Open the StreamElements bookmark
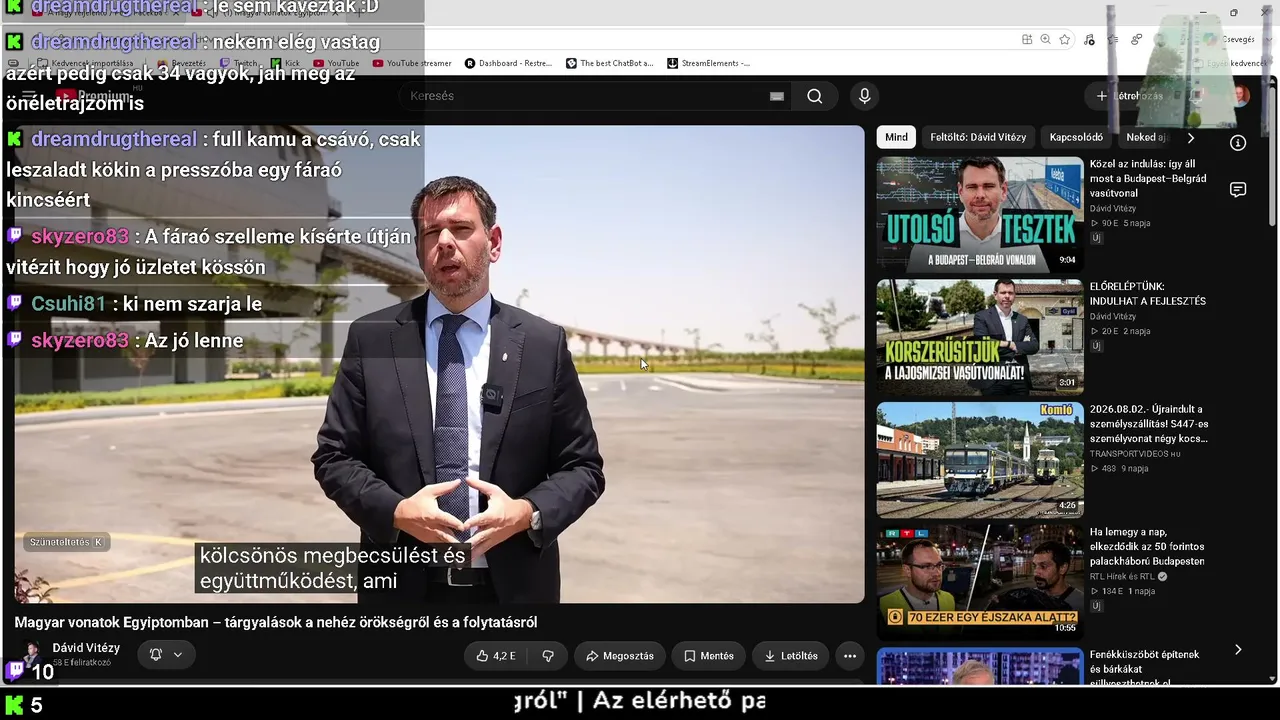This screenshot has width=1280, height=720. [708, 63]
